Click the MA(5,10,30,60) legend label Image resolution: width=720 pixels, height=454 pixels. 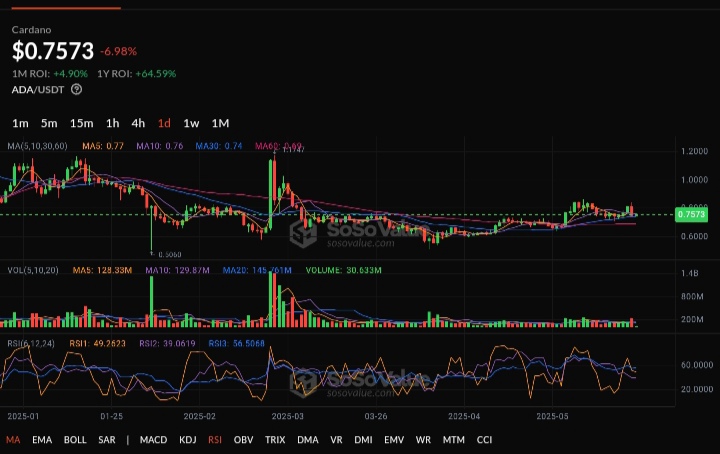pos(37,146)
